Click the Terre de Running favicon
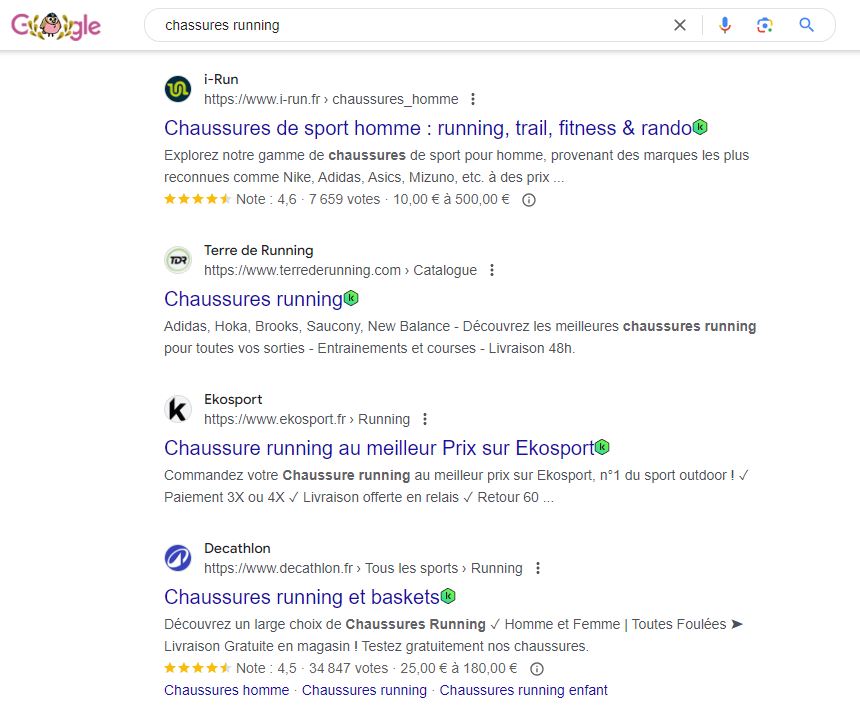The image size is (860, 721). click(x=178, y=260)
